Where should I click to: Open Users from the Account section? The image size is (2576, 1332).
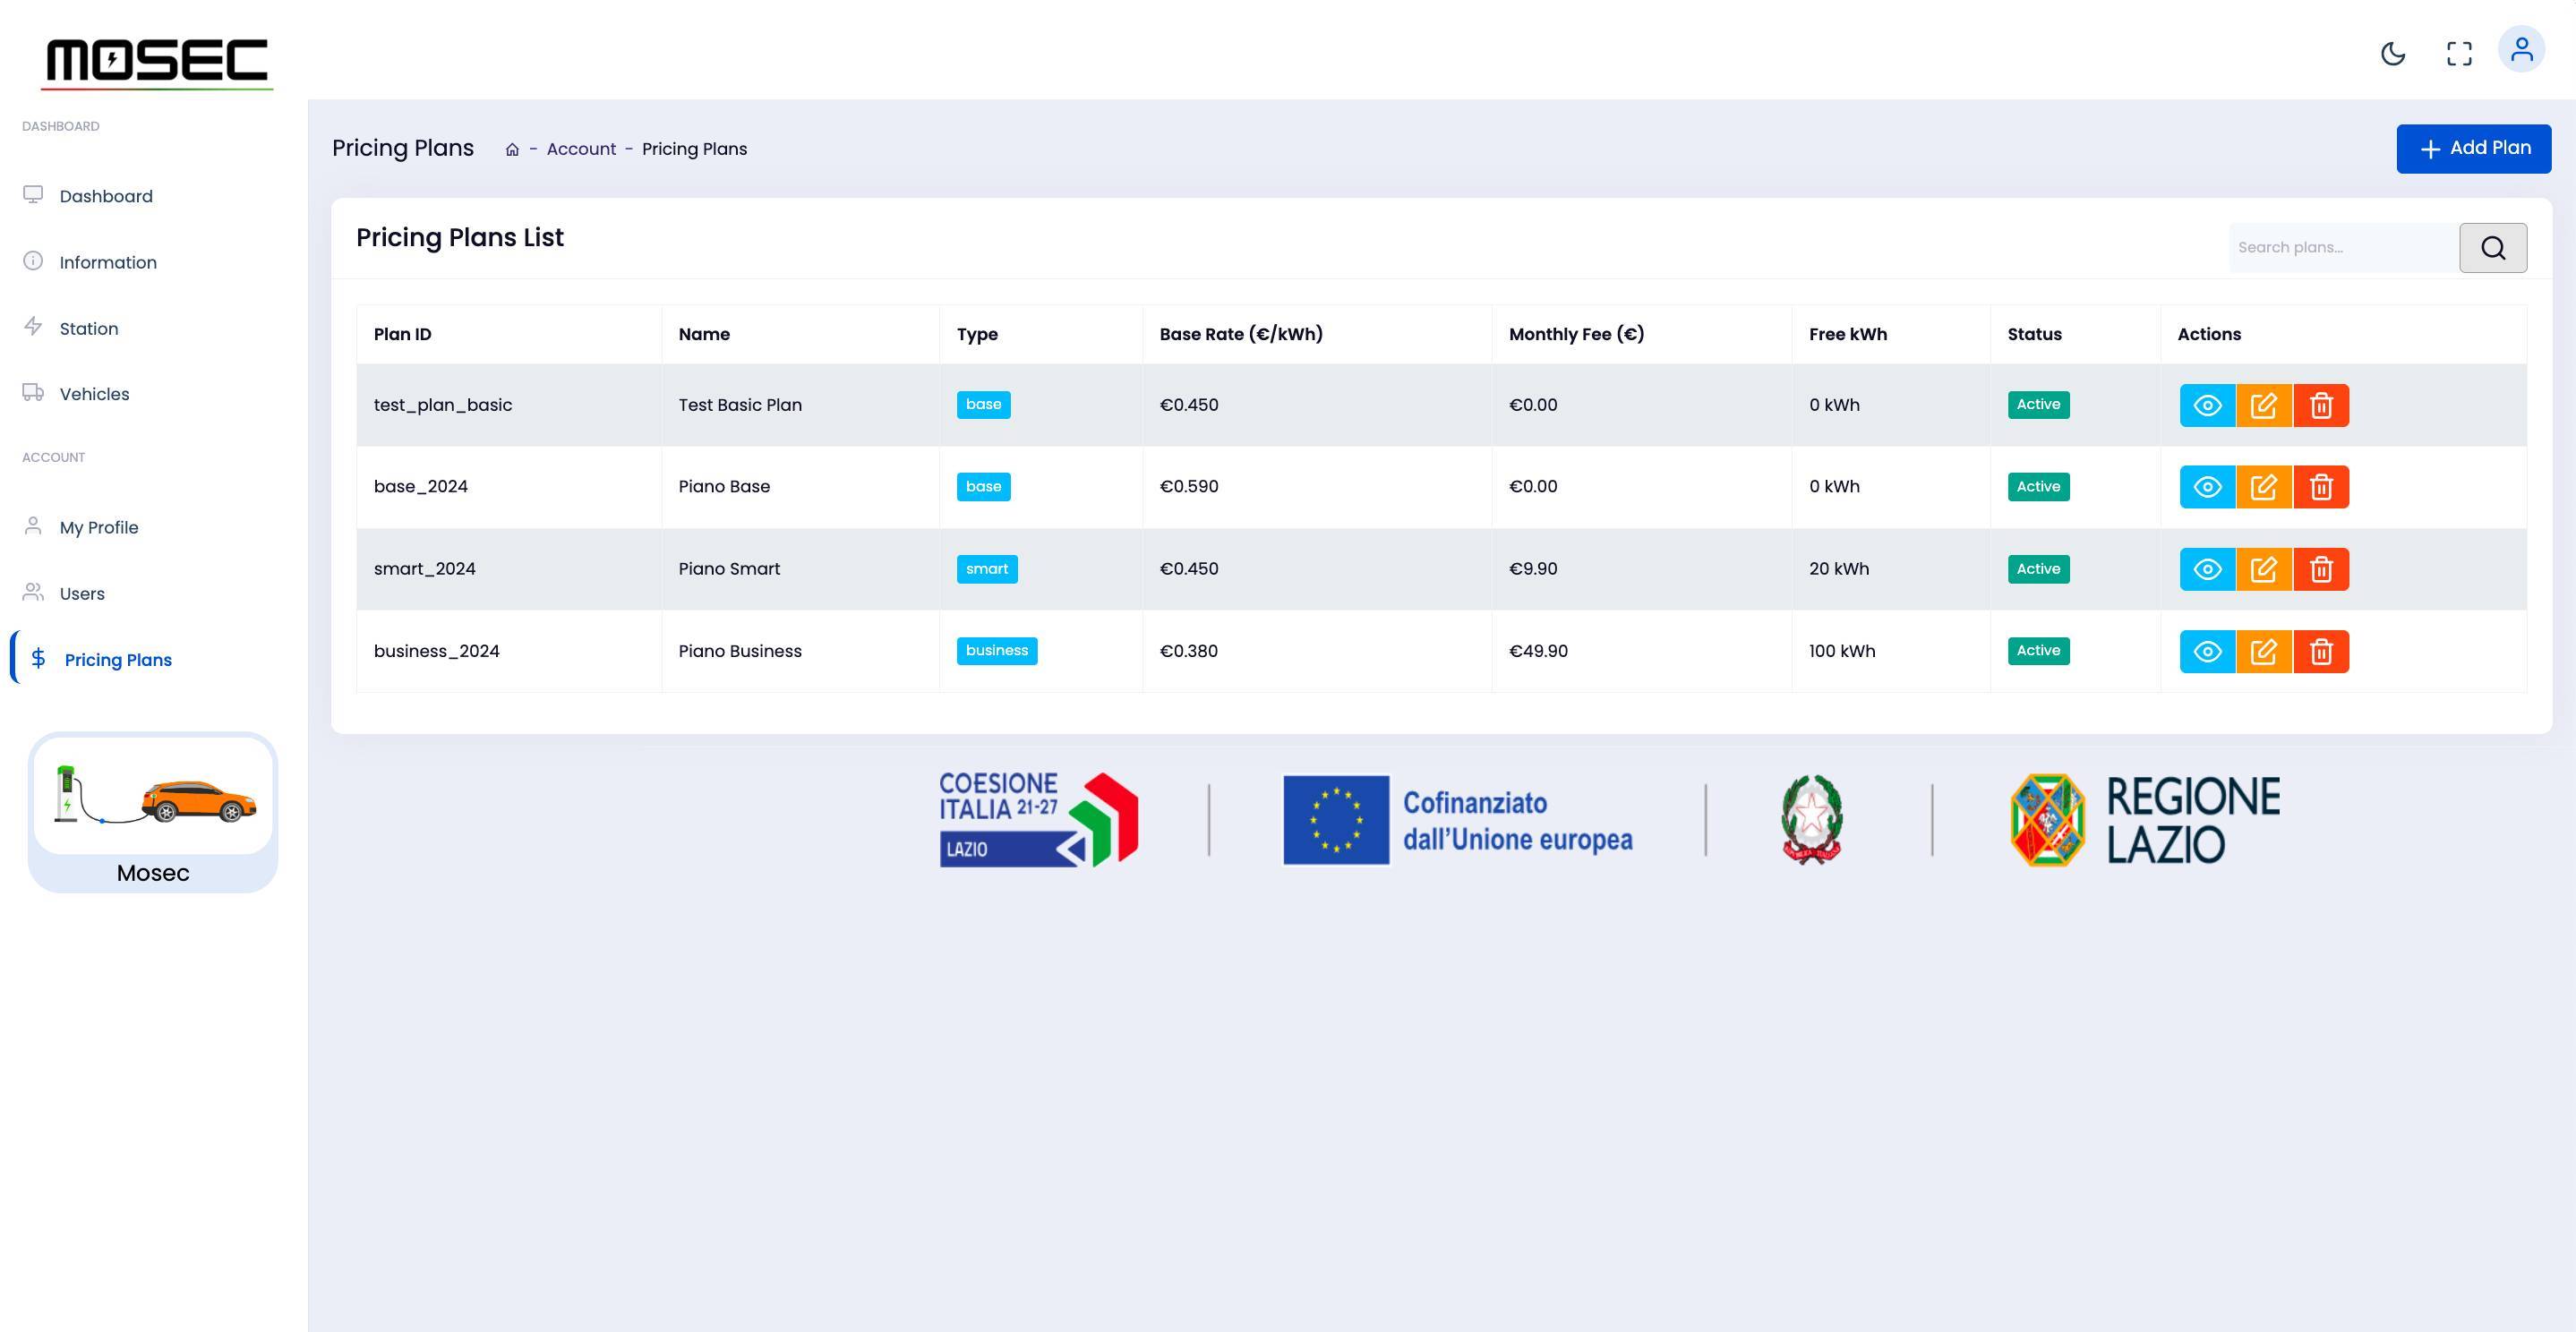coord(81,593)
